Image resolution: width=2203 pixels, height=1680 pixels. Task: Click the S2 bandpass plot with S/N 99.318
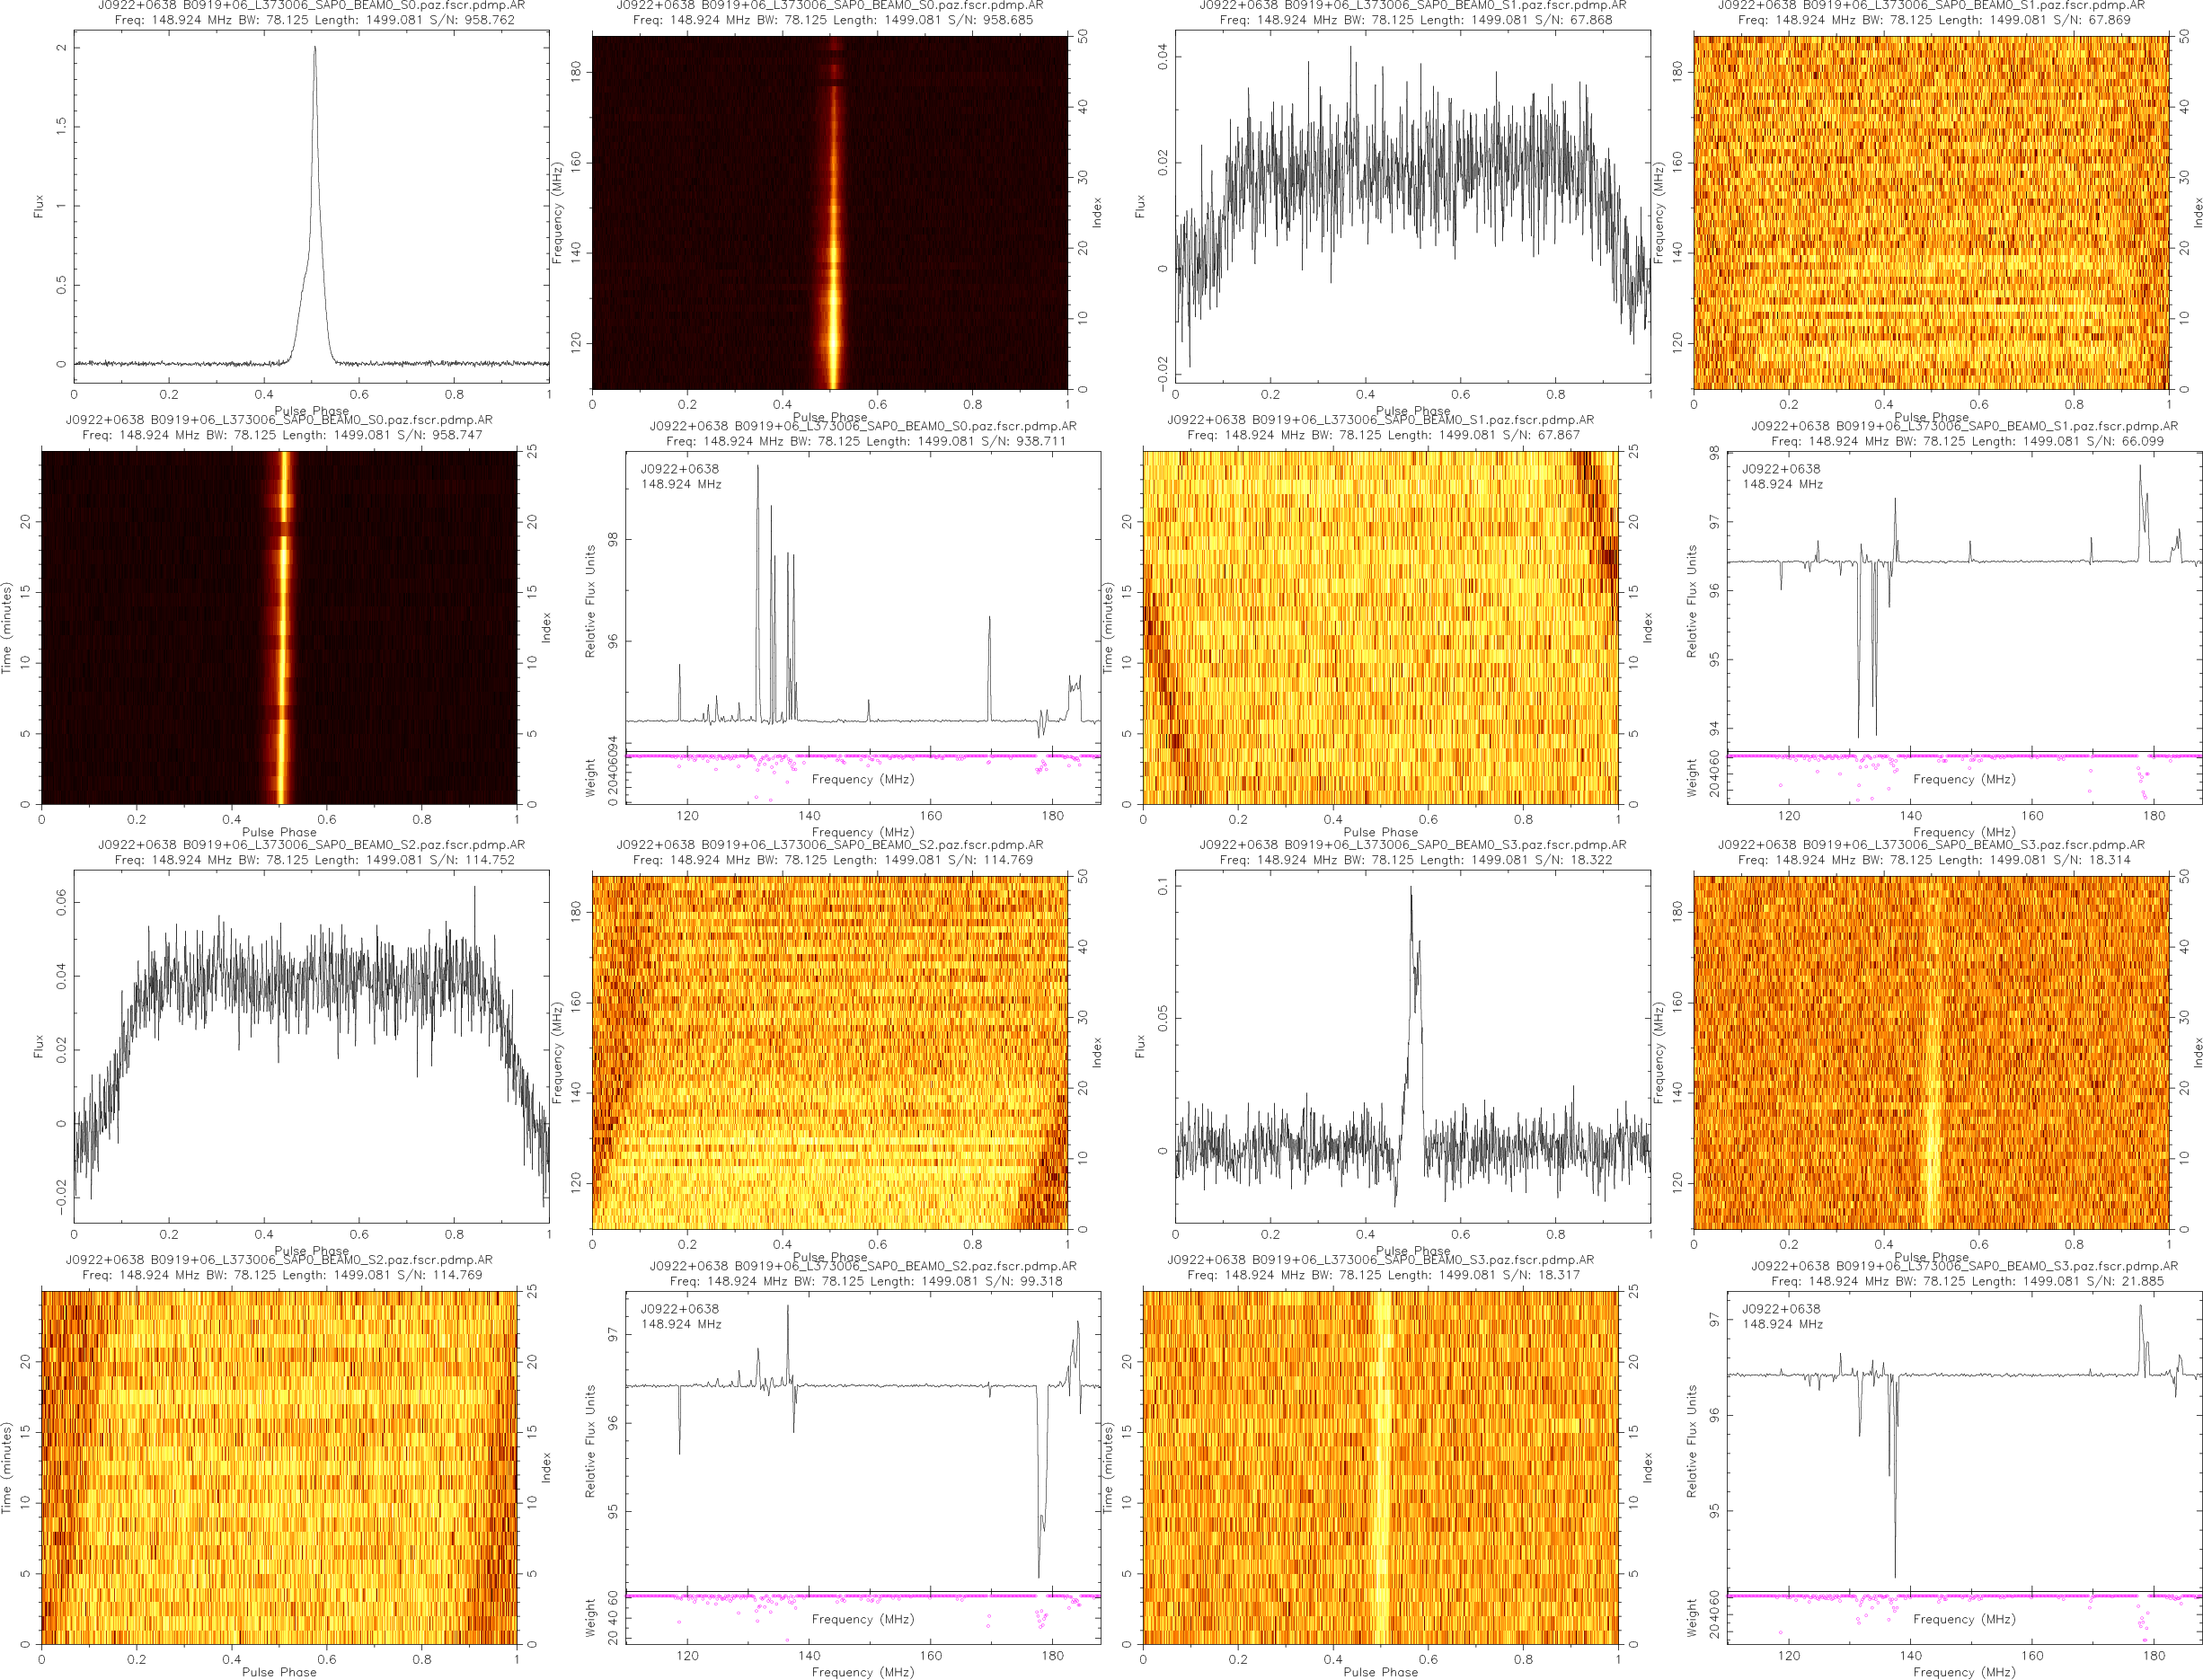pyautogui.click(x=862, y=1440)
